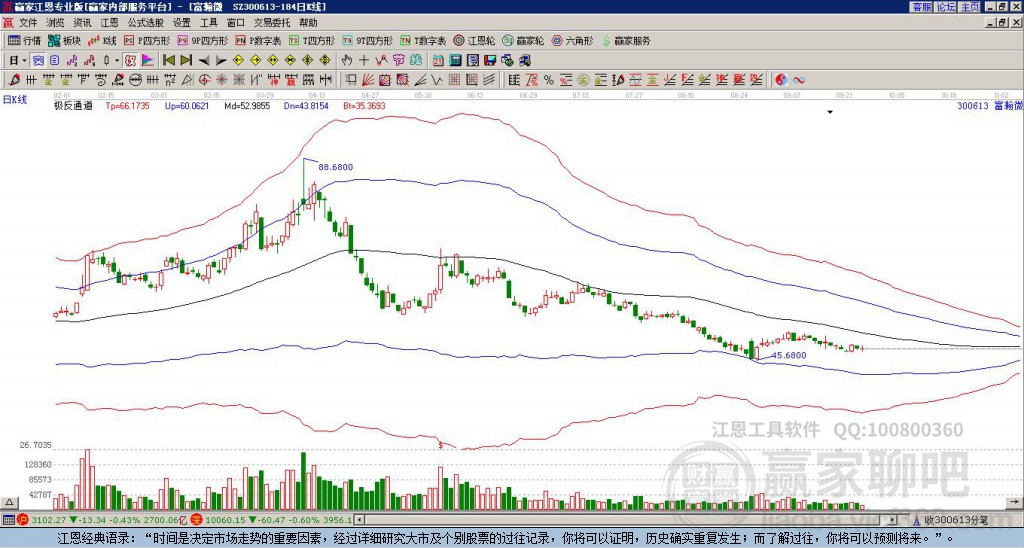
Task: Open the 六角形 hexagon tool
Action: click(x=572, y=40)
